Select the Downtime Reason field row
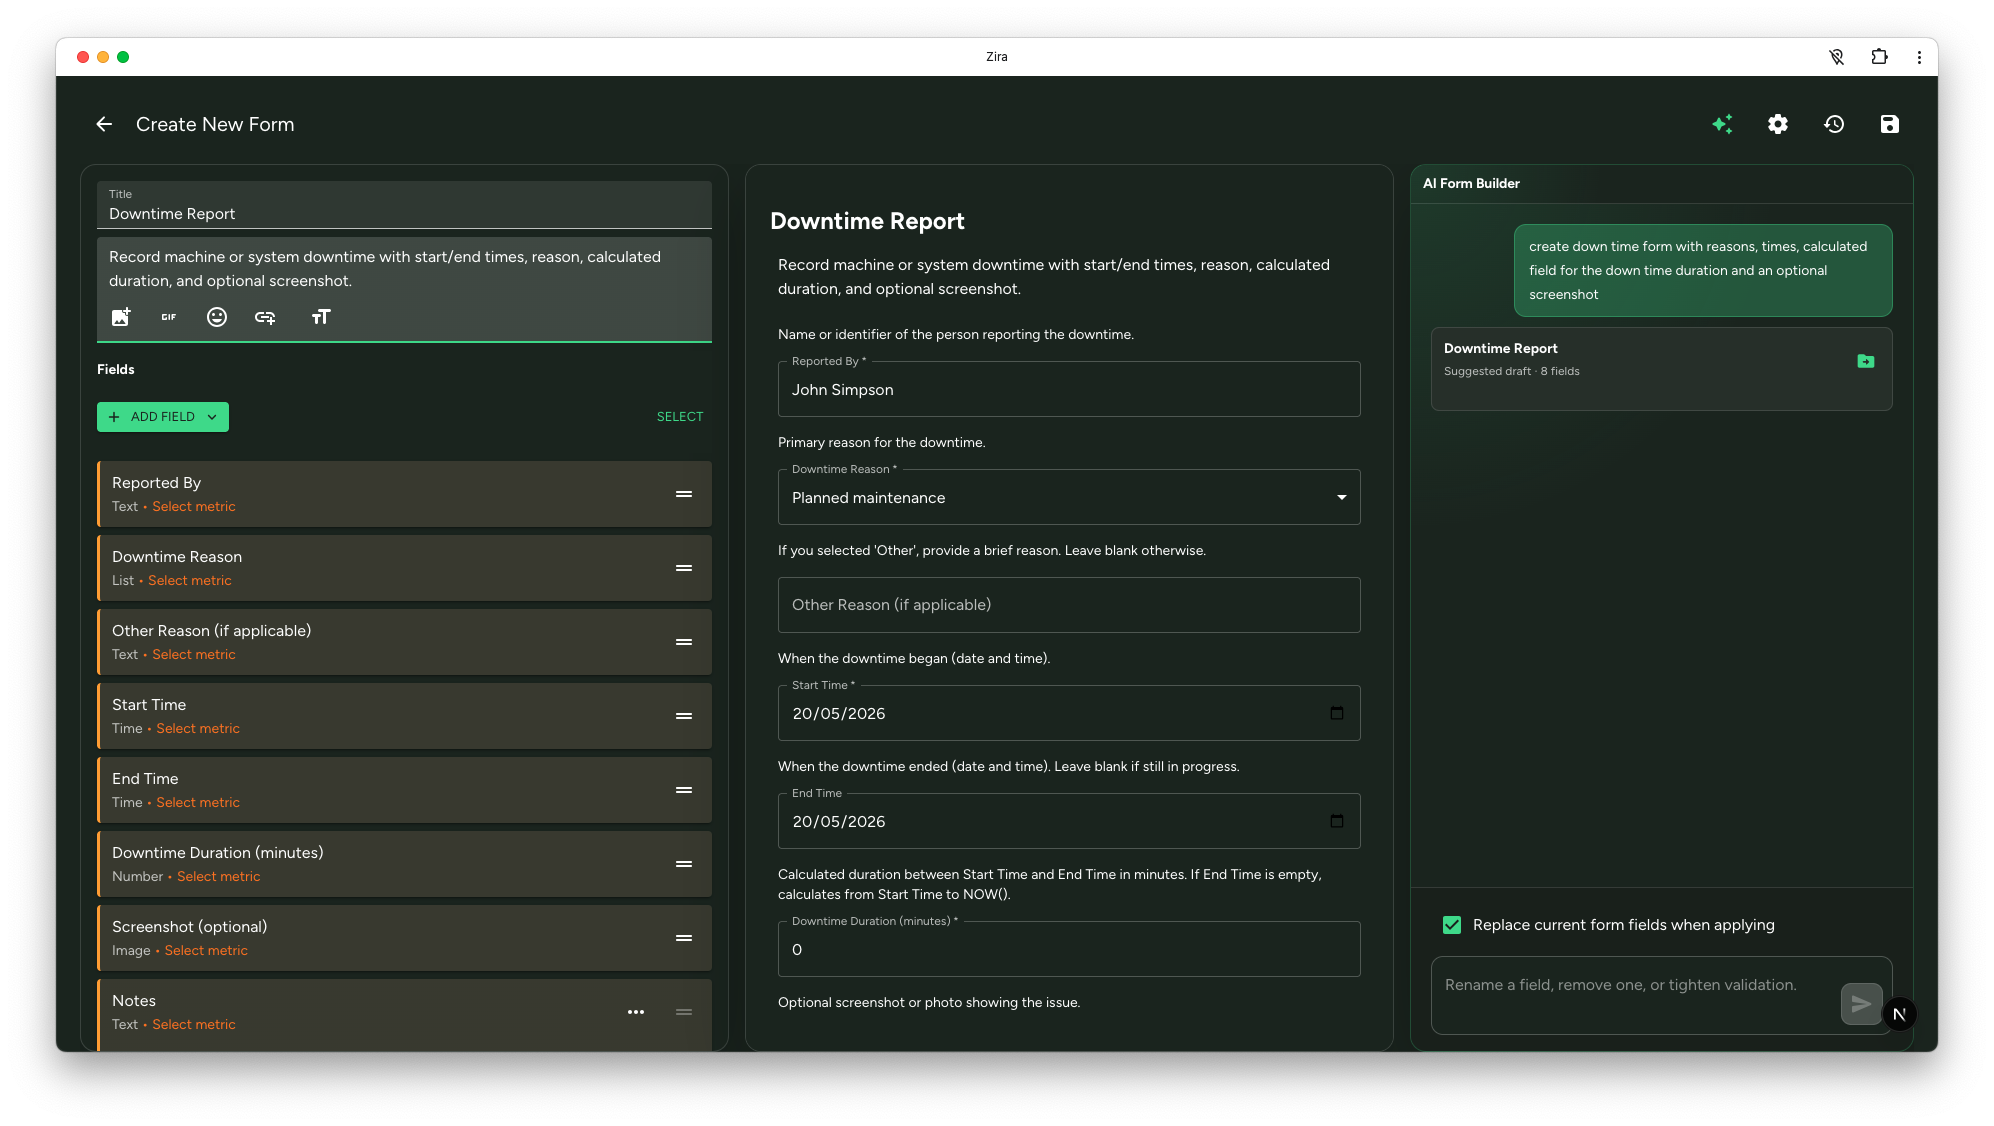 pos(404,568)
